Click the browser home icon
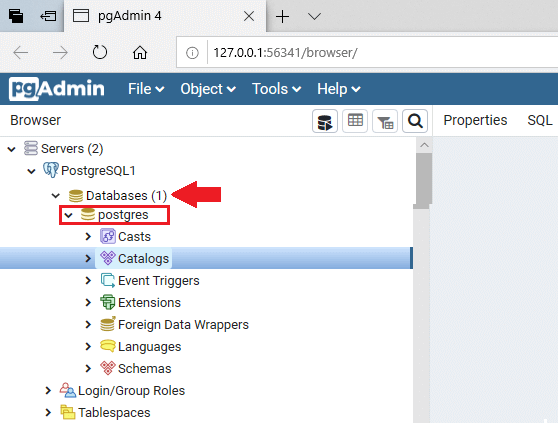This screenshot has width=558, height=423. point(140,53)
